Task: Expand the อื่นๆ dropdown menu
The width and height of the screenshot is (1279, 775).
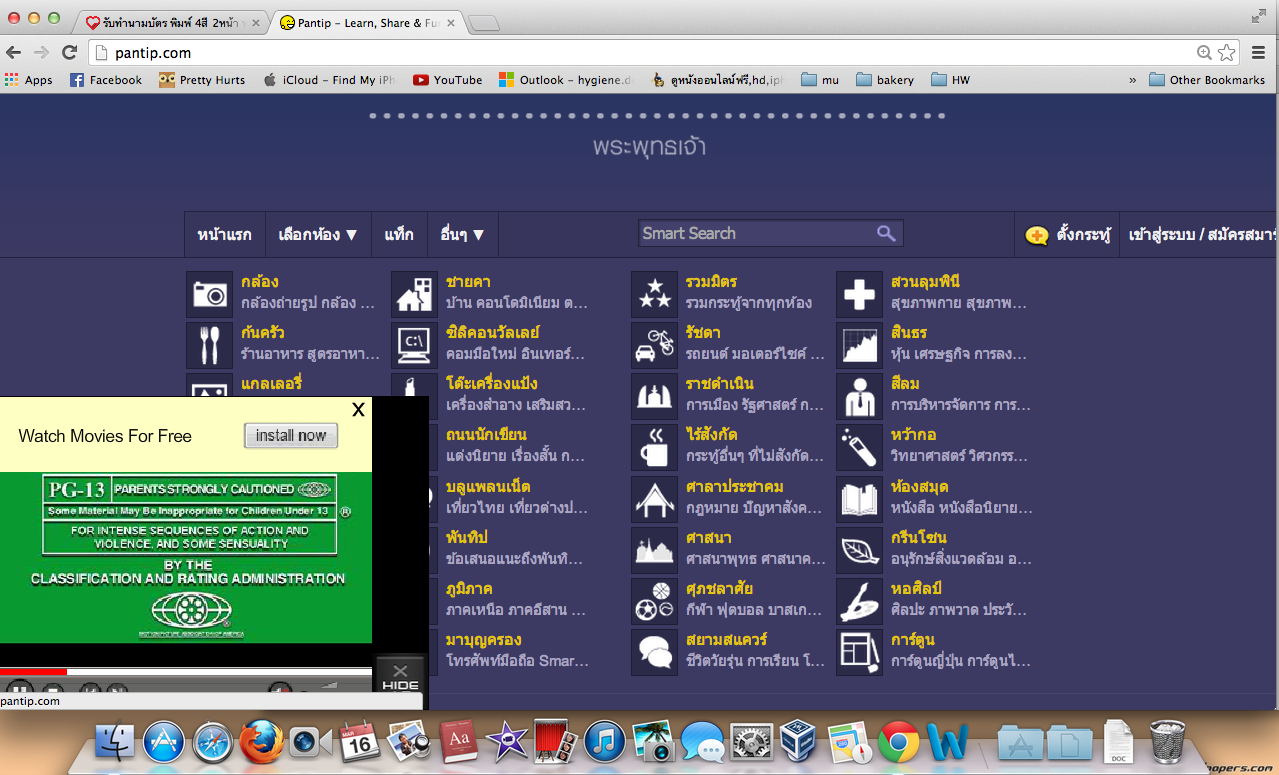Action: (x=463, y=235)
